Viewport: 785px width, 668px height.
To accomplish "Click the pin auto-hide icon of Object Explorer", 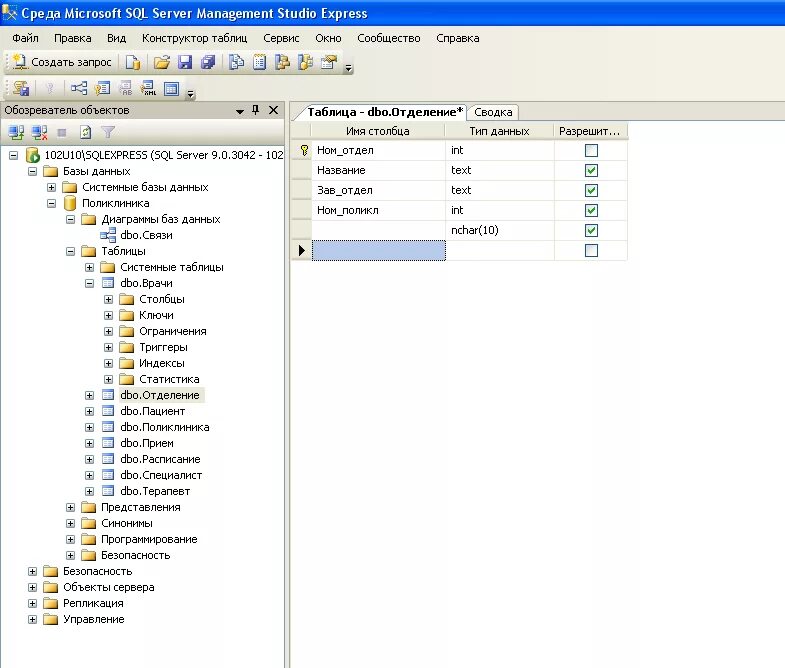I will pos(256,110).
